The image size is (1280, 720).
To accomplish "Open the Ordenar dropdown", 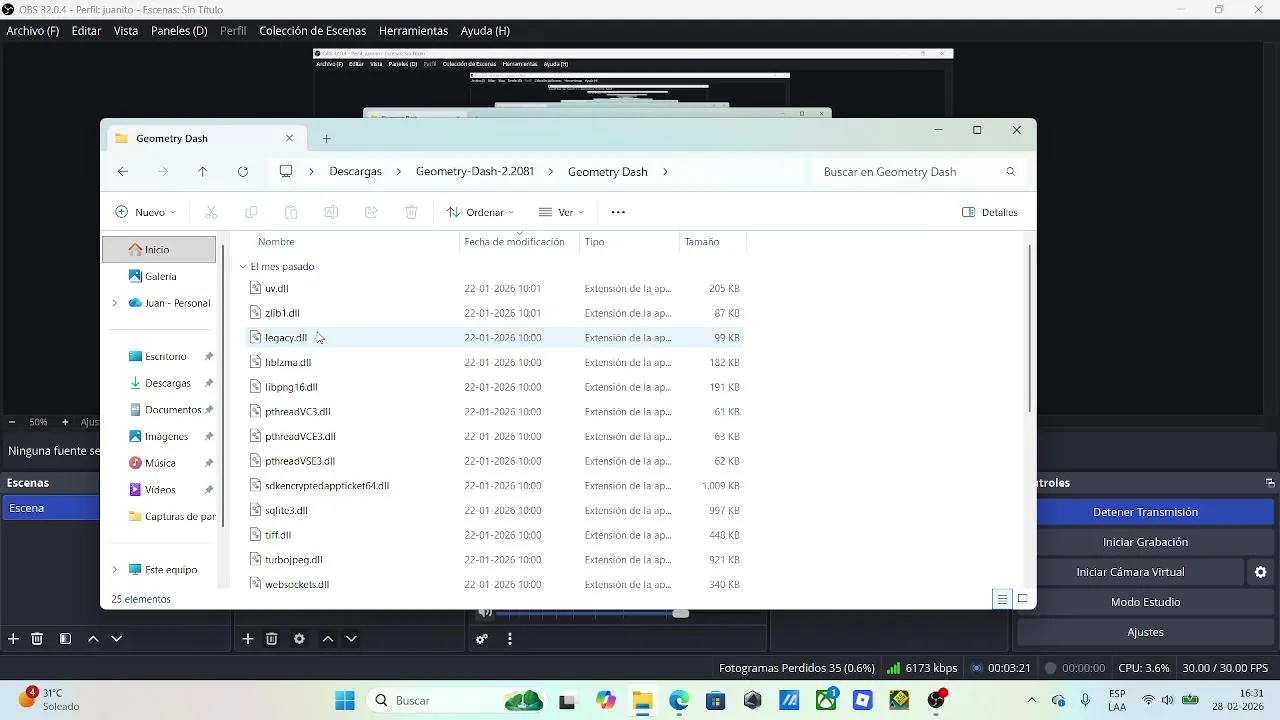I will tap(480, 212).
